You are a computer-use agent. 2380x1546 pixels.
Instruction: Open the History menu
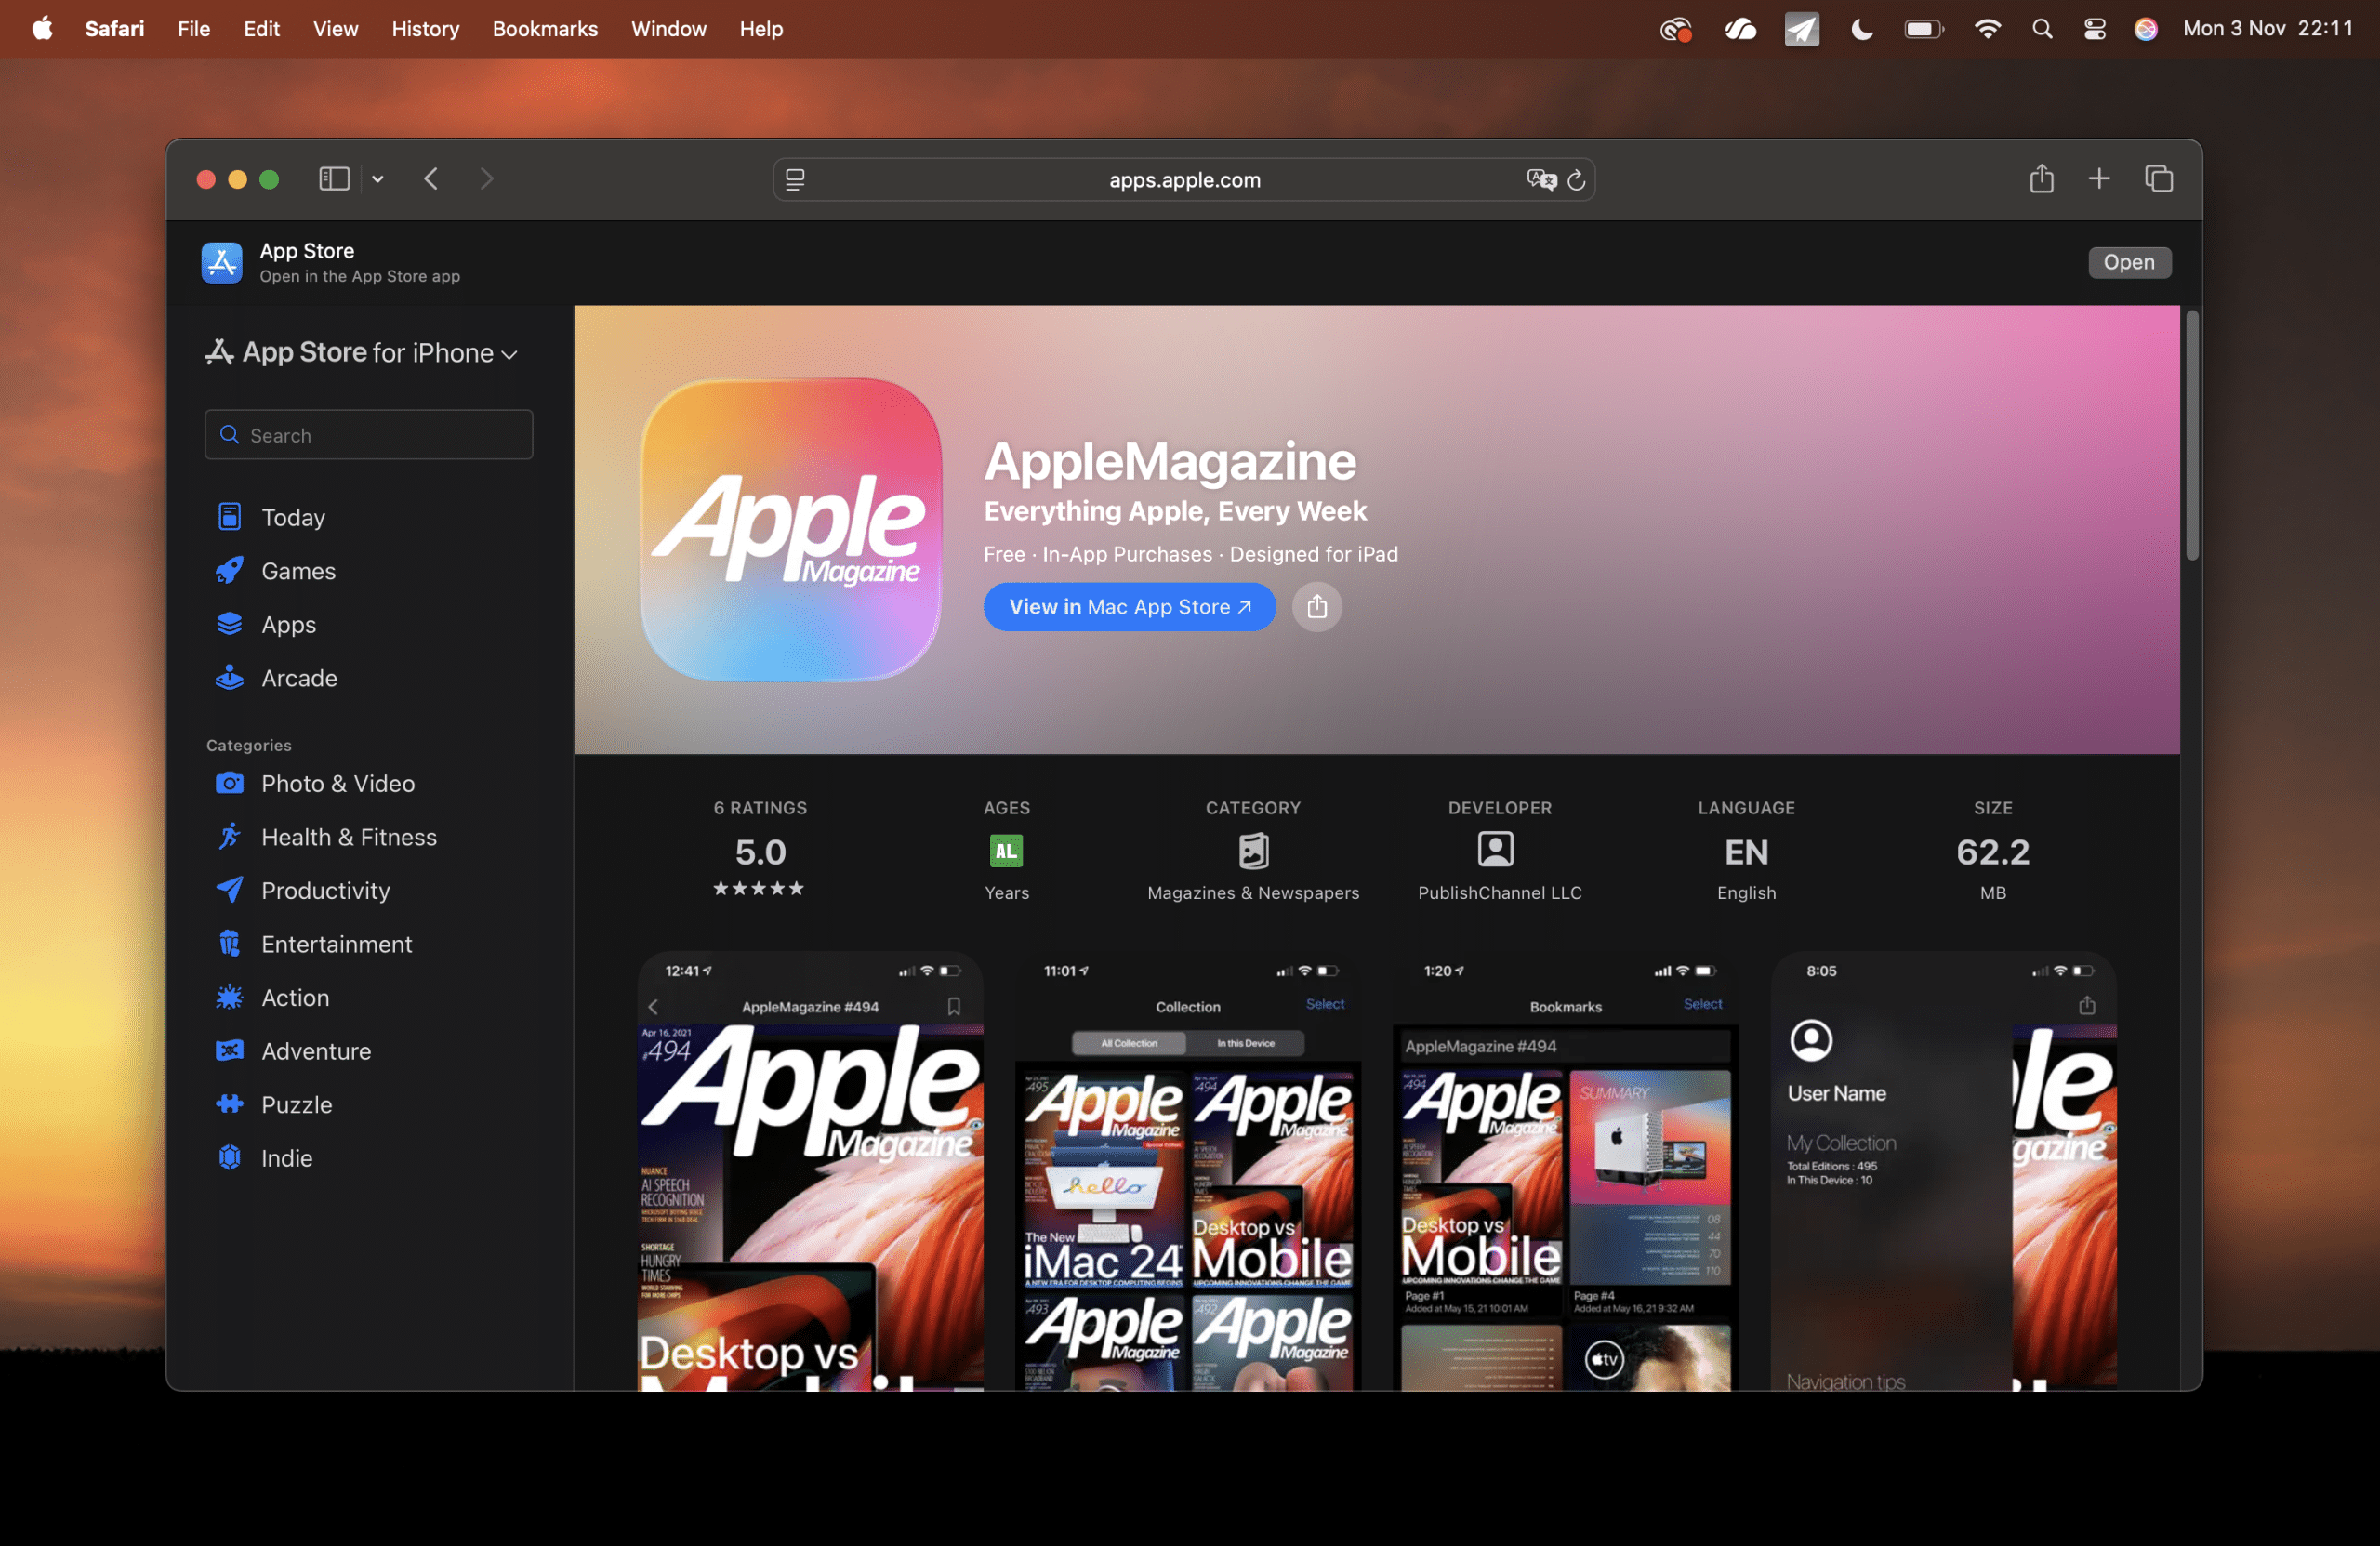click(x=424, y=29)
